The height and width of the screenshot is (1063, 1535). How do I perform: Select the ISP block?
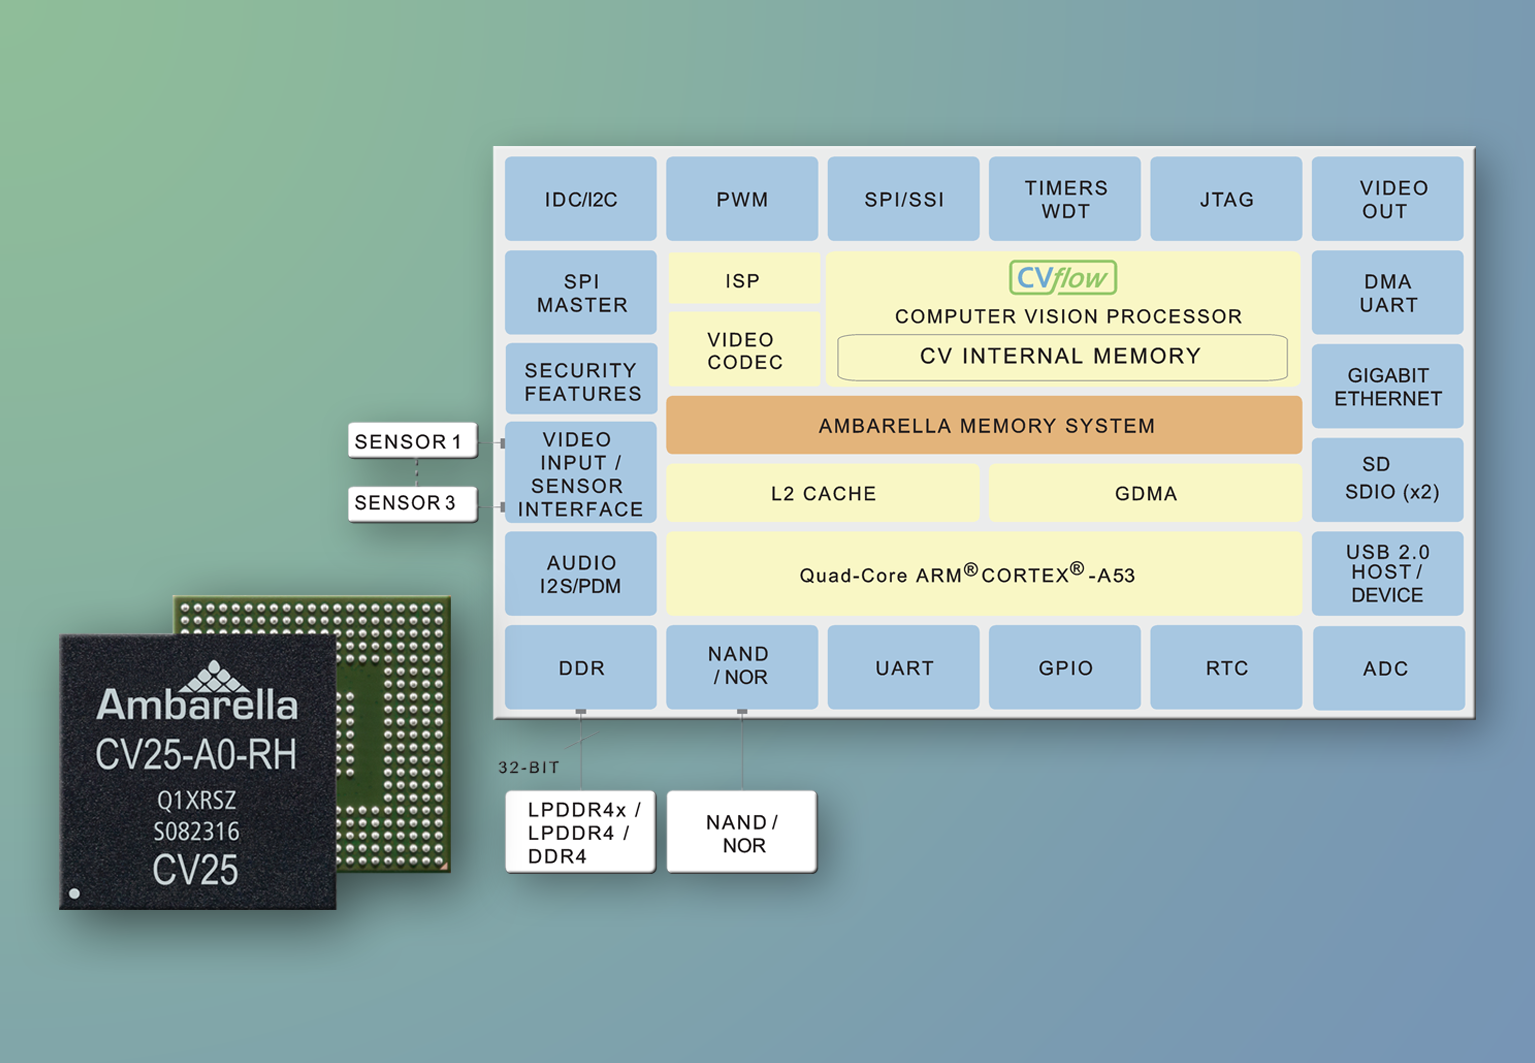pyautogui.click(x=743, y=278)
